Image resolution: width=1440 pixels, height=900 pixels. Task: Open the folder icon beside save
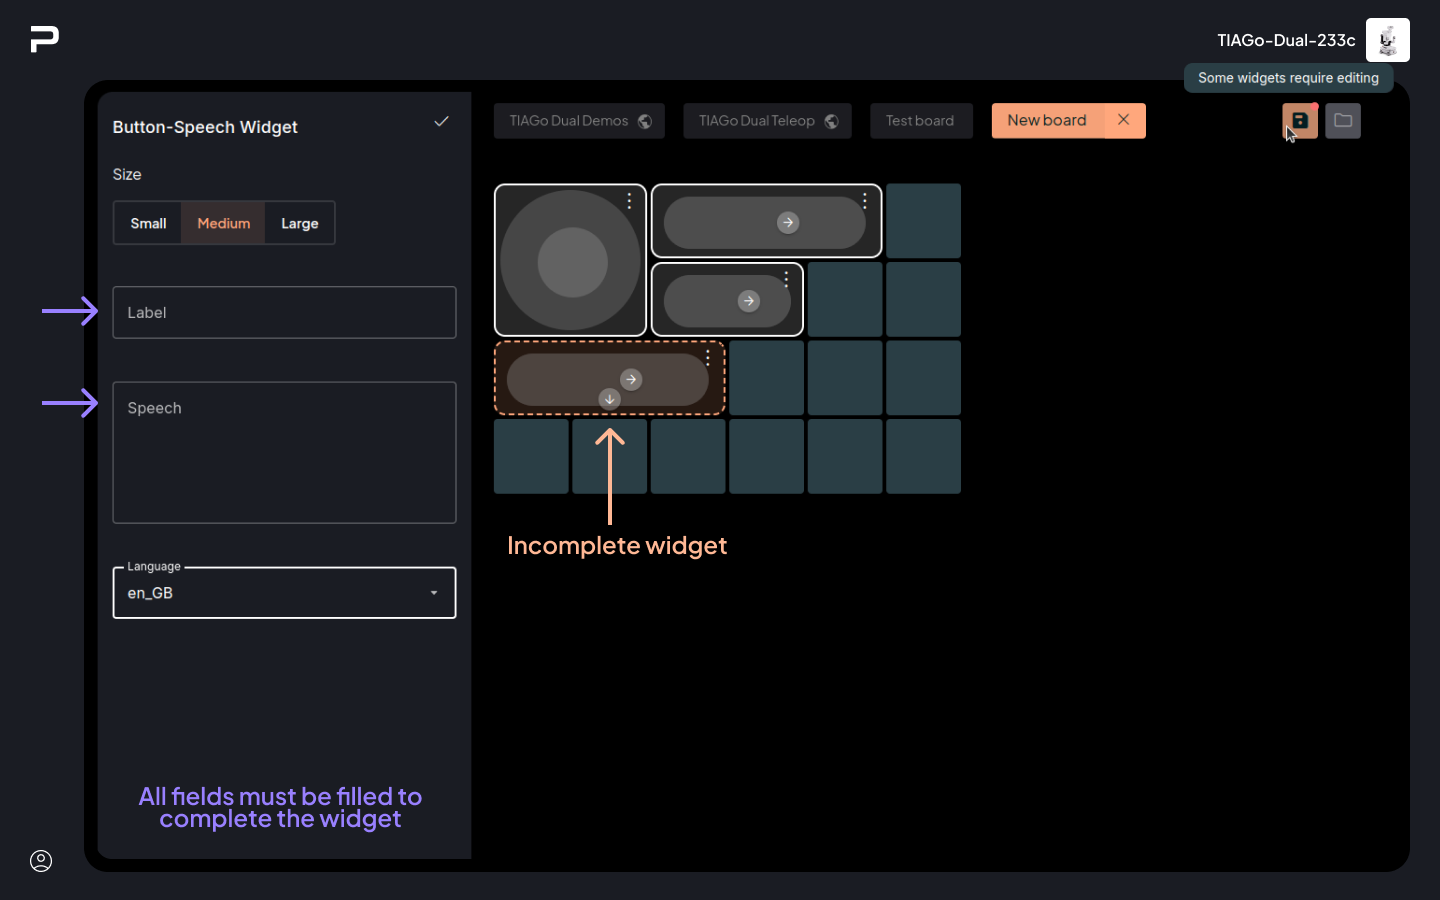1342,121
